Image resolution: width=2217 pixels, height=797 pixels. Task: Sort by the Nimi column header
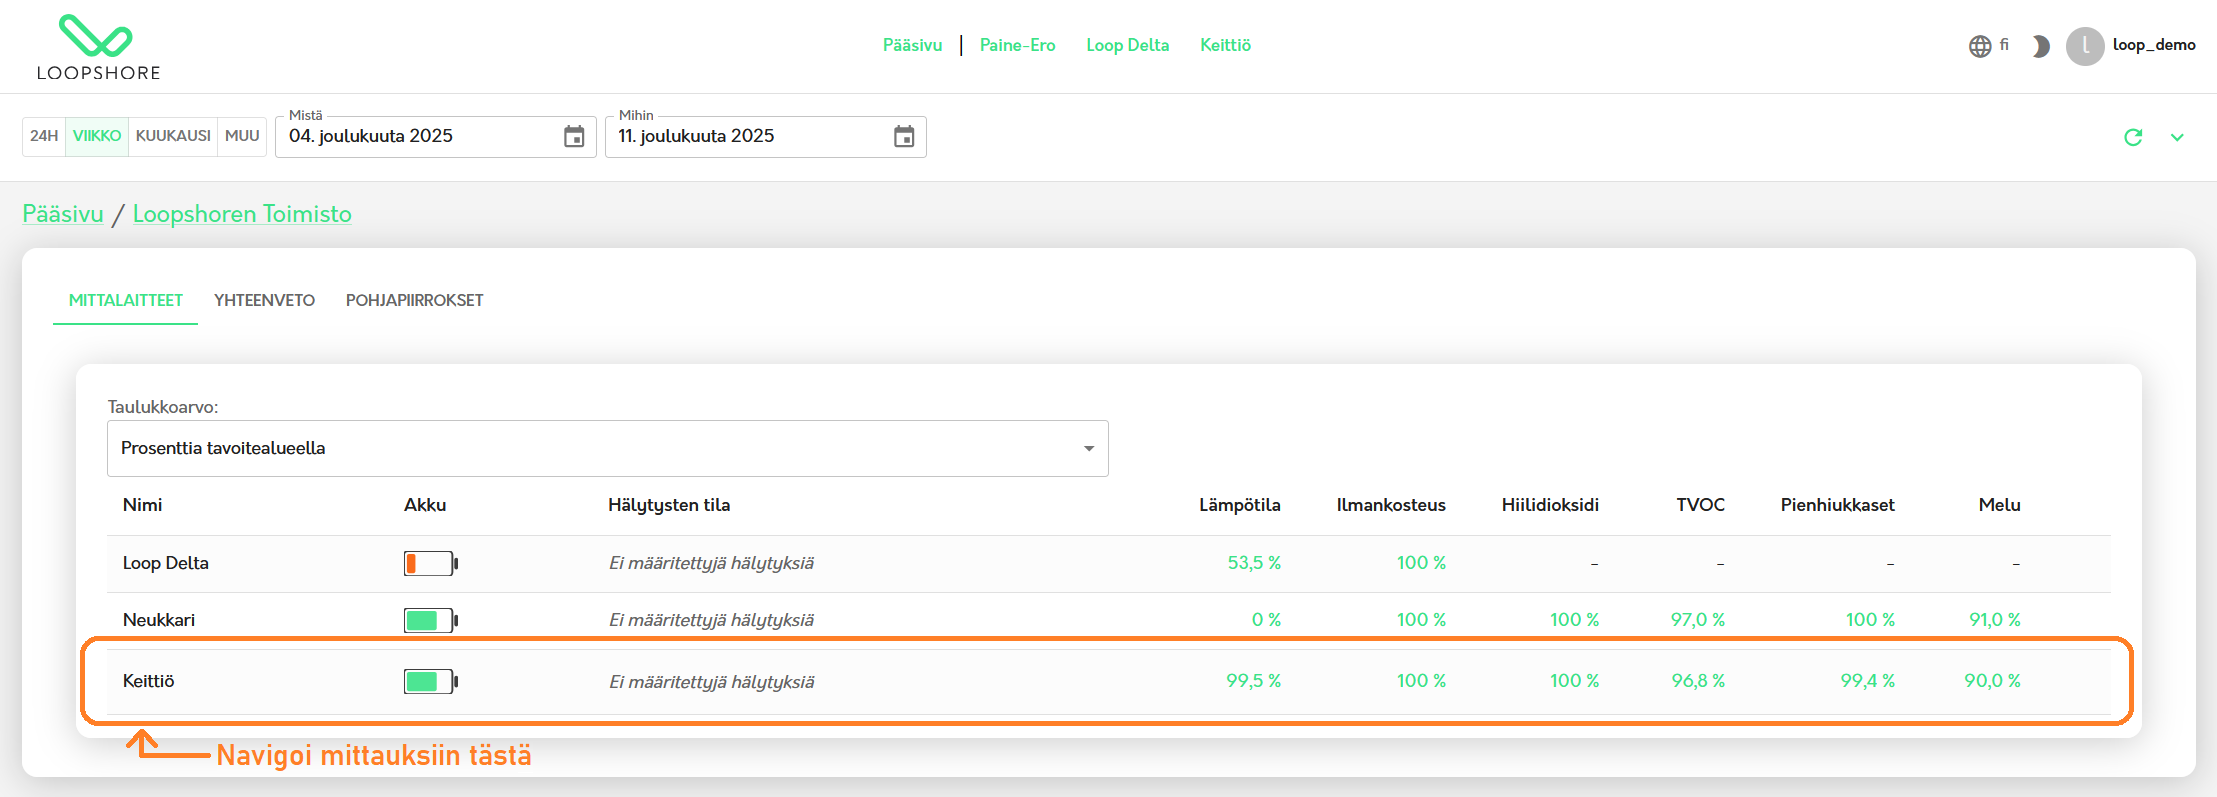[x=142, y=505]
